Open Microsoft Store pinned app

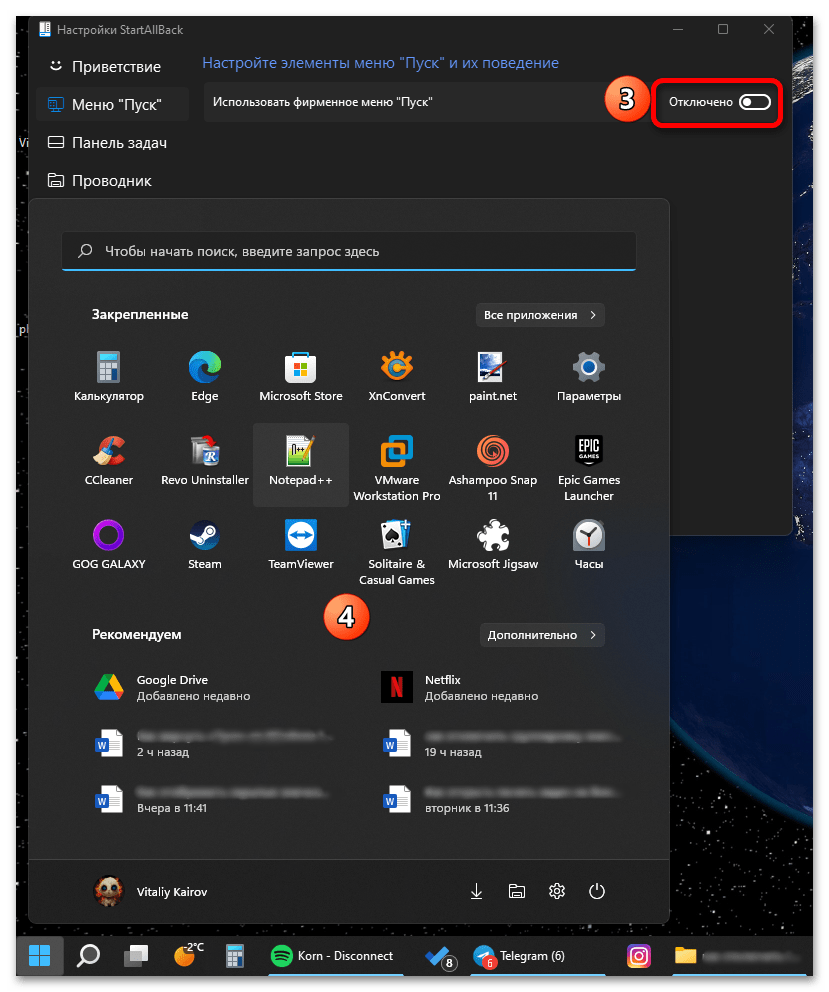click(x=301, y=376)
